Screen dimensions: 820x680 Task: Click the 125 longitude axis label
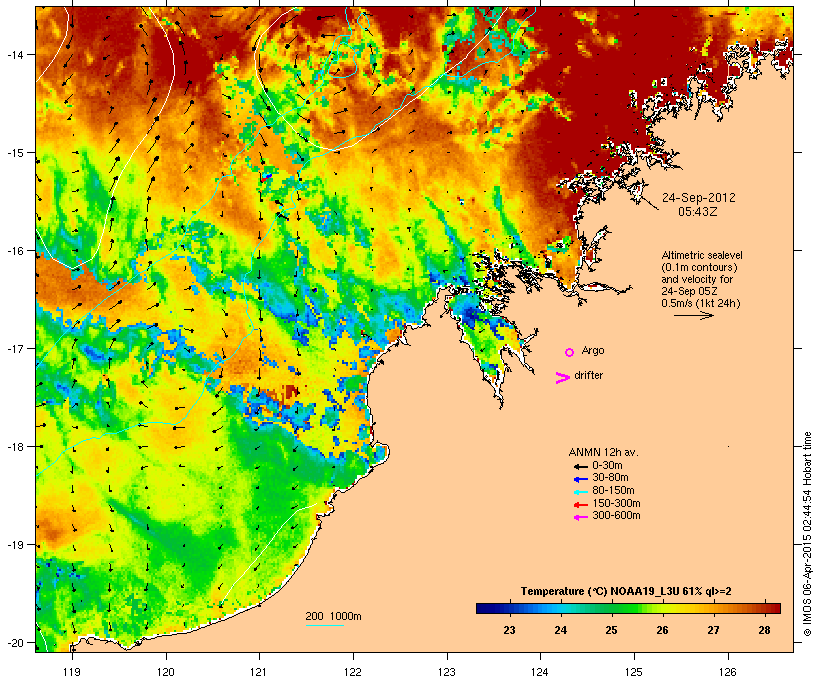pyautogui.click(x=634, y=672)
